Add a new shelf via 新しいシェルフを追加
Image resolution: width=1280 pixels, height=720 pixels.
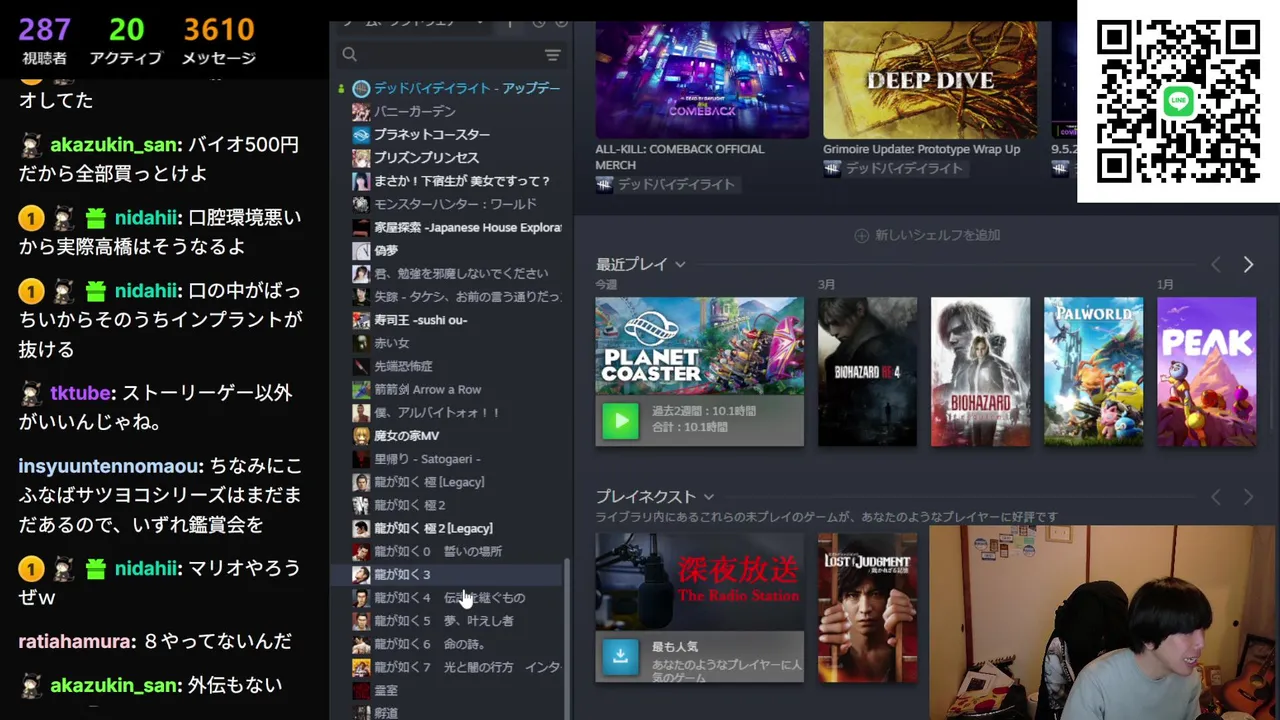(927, 235)
